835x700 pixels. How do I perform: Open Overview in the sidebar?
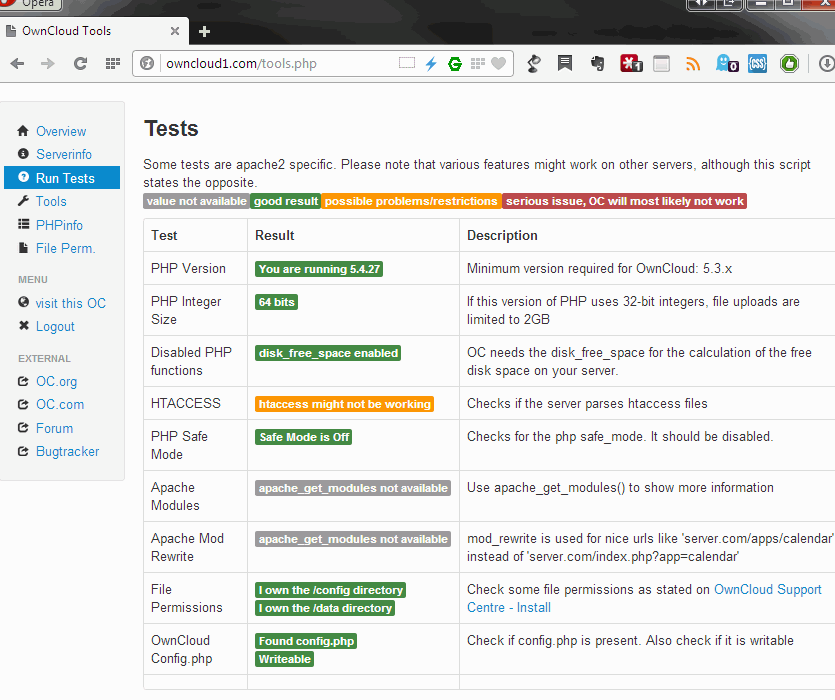(x=61, y=131)
